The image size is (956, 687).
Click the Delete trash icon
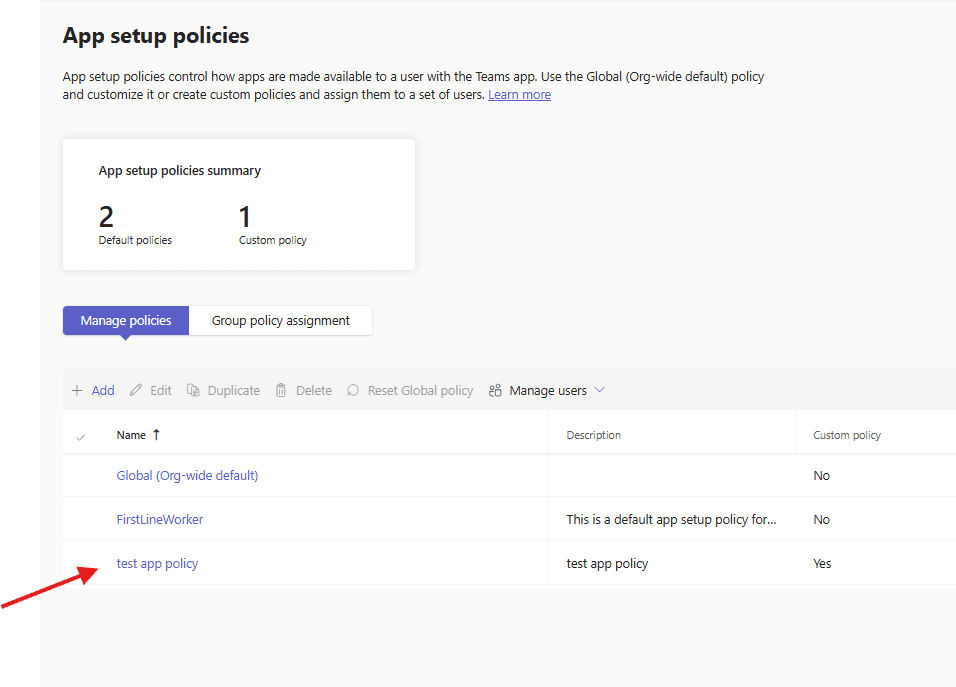coord(281,391)
